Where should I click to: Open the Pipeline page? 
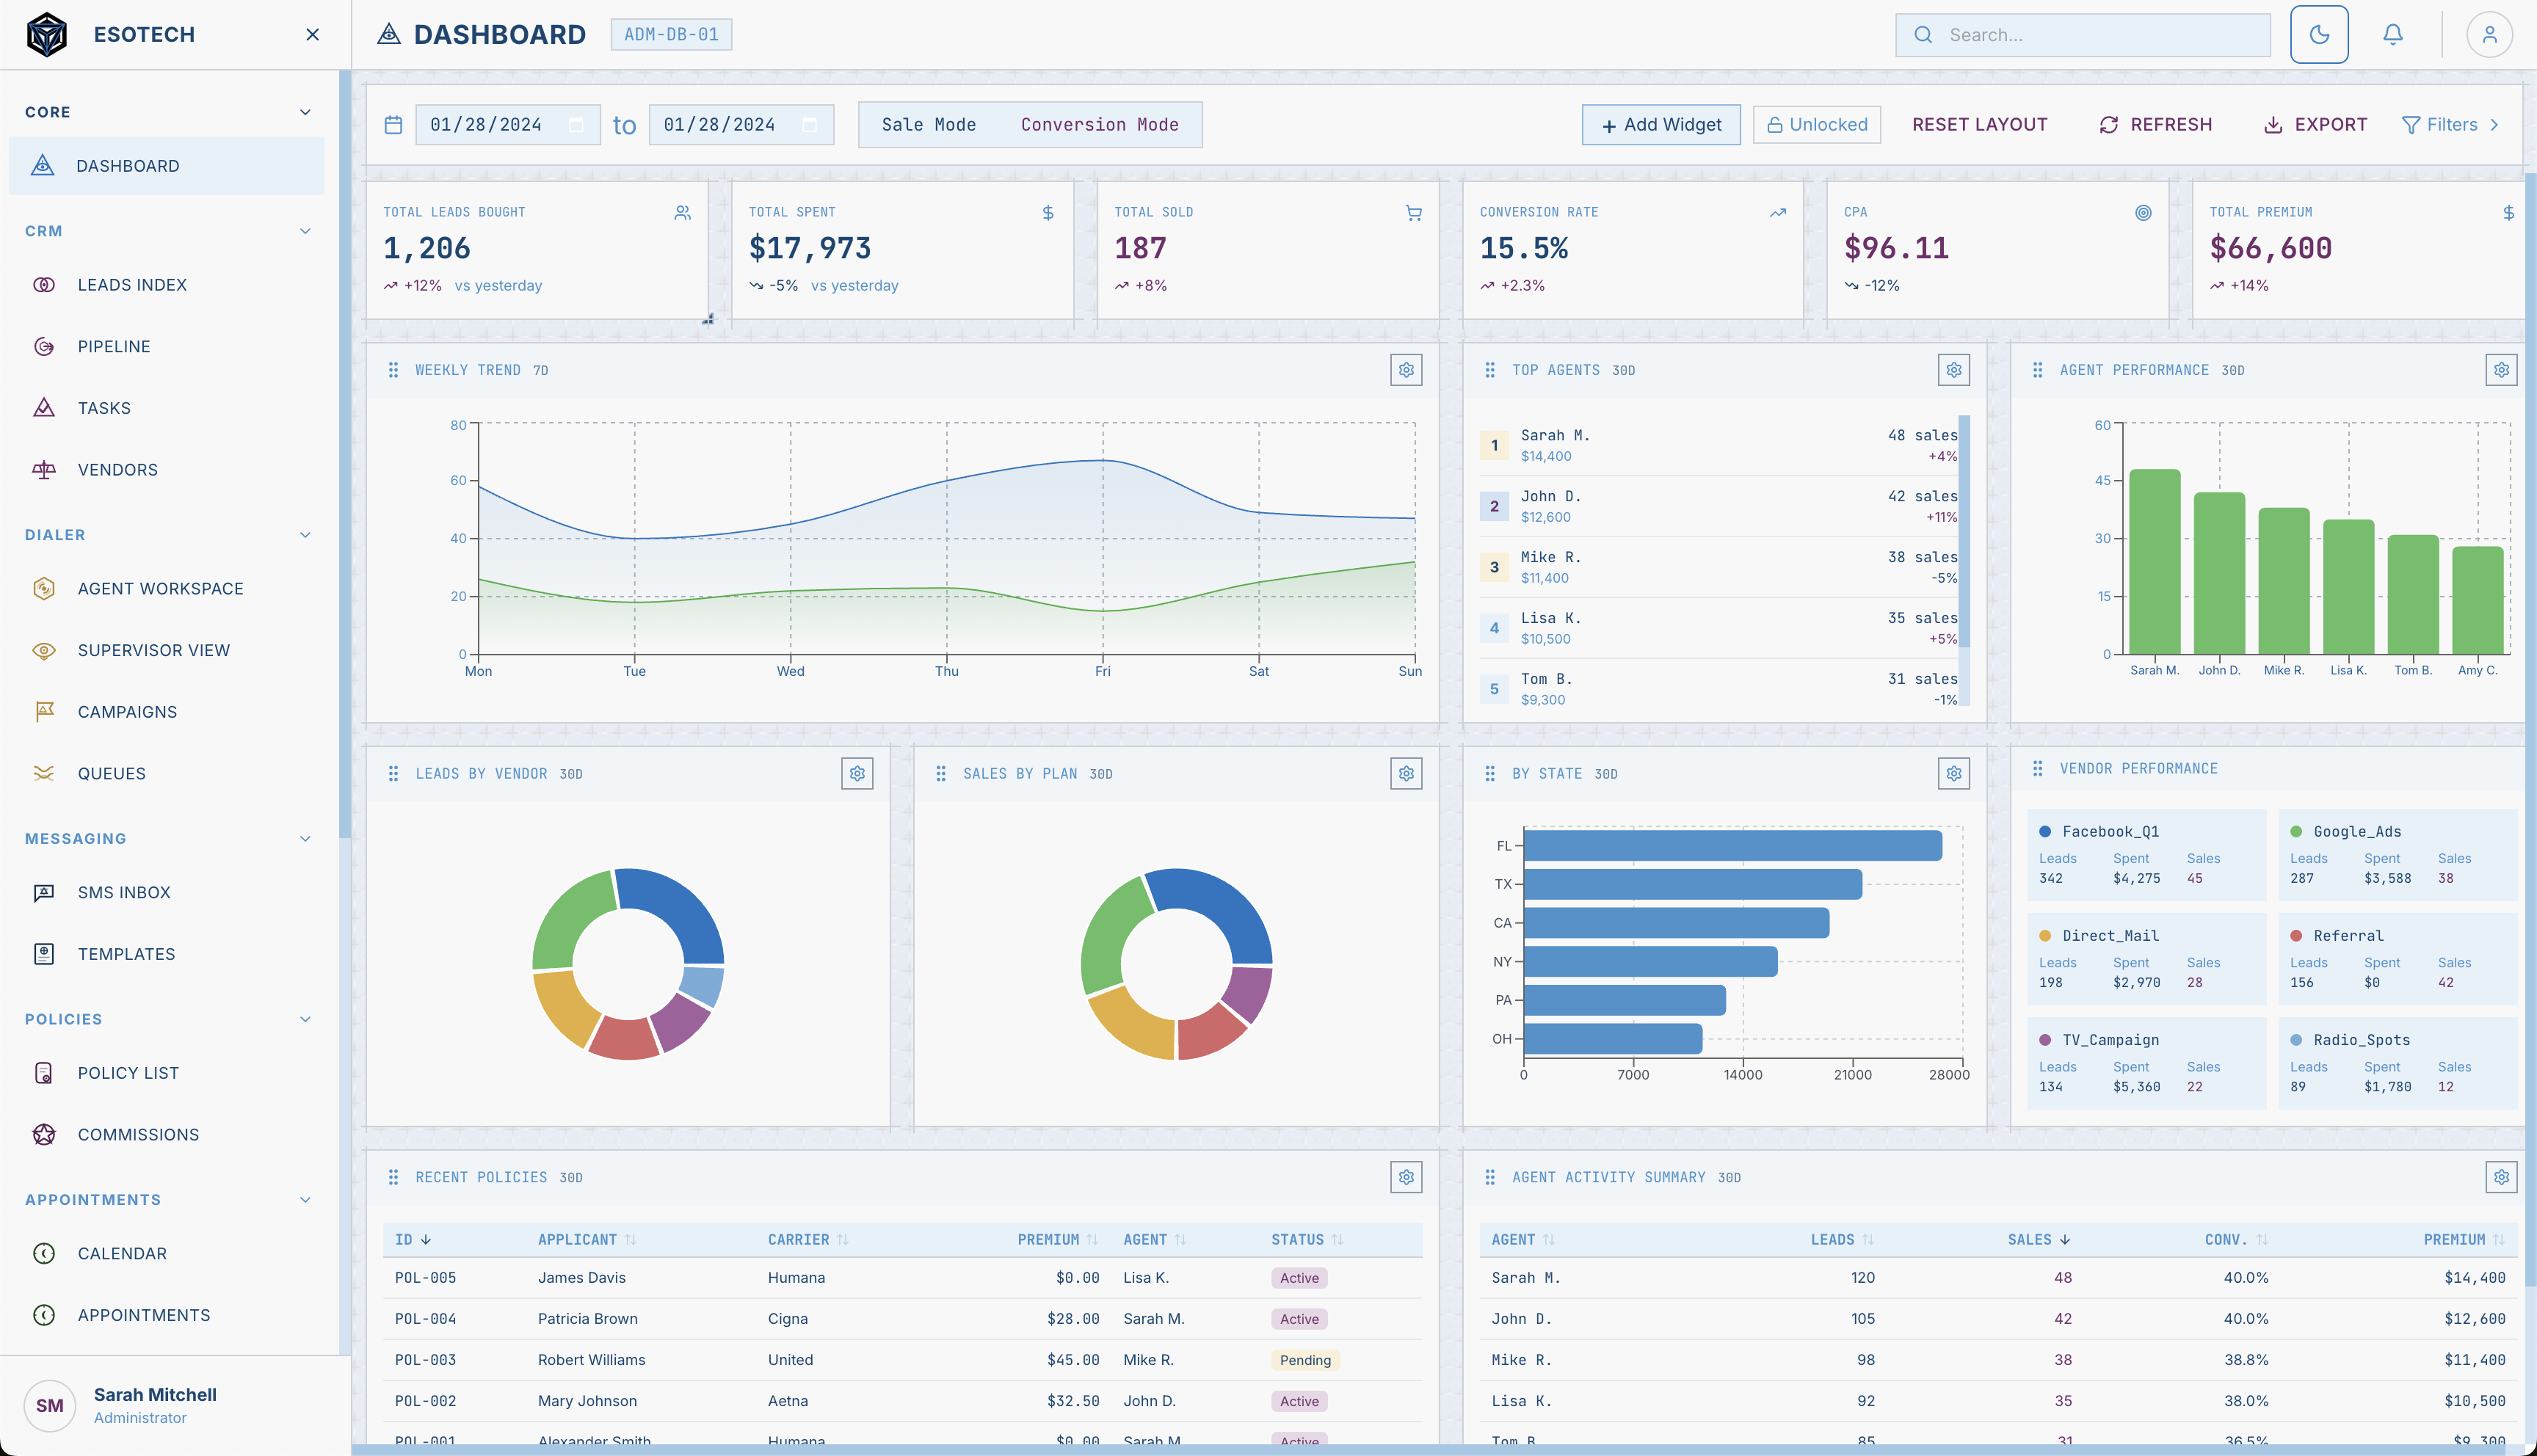click(x=167, y=347)
